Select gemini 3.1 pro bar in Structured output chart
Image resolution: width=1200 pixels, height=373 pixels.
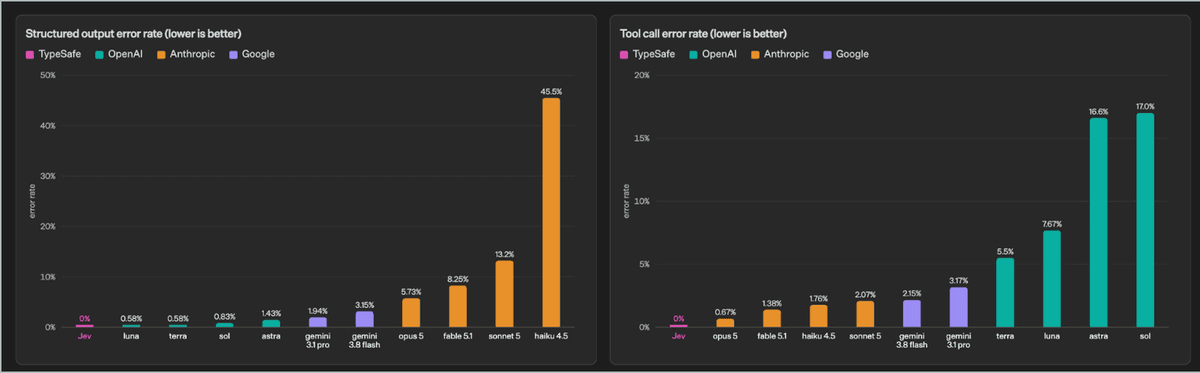click(x=318, y=322)
